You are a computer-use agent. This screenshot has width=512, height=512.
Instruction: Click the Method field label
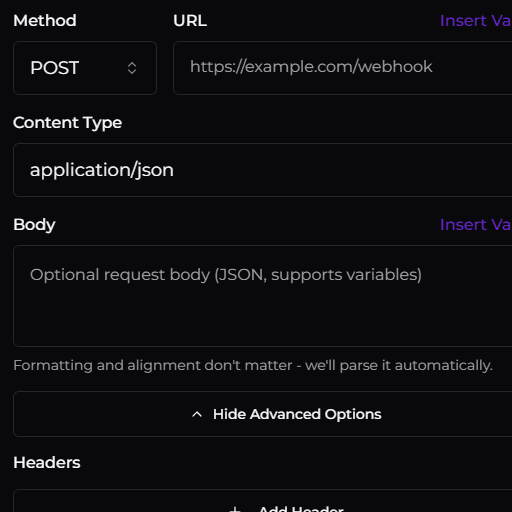(x=45, y=21)
